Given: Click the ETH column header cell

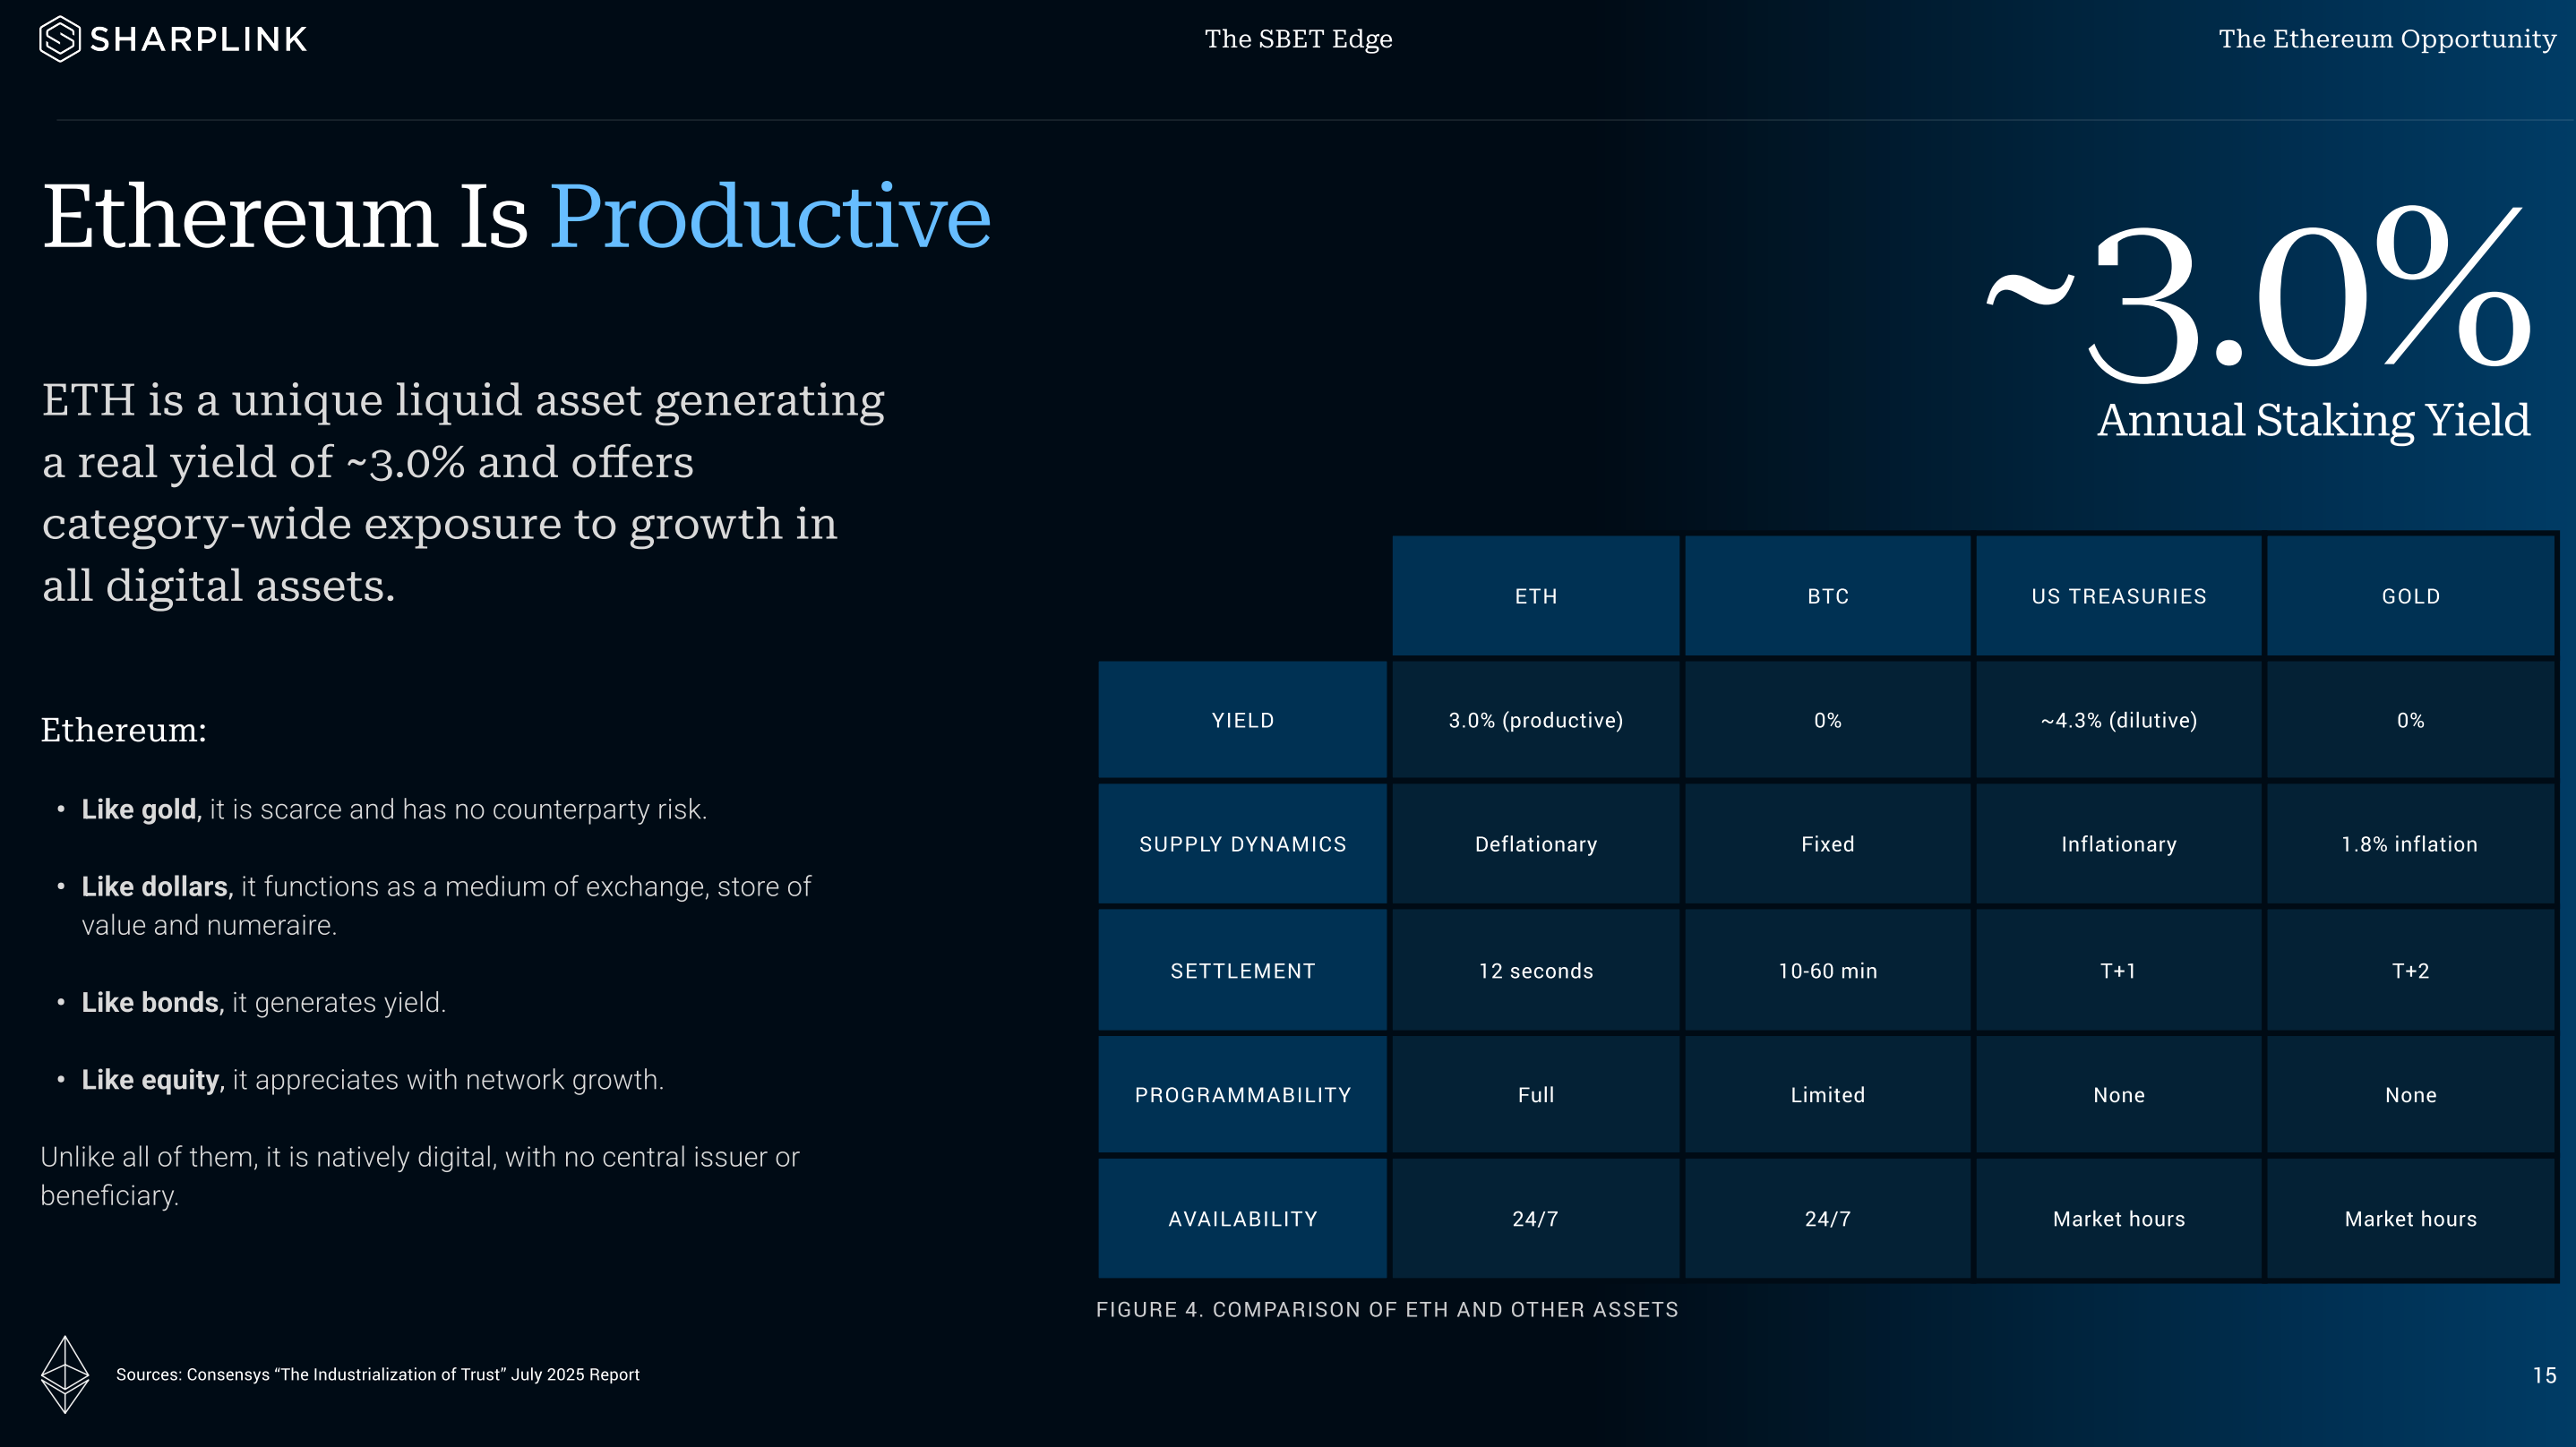Looking at the screenshot, I should pyautogui.click(x=1535, y=596).
